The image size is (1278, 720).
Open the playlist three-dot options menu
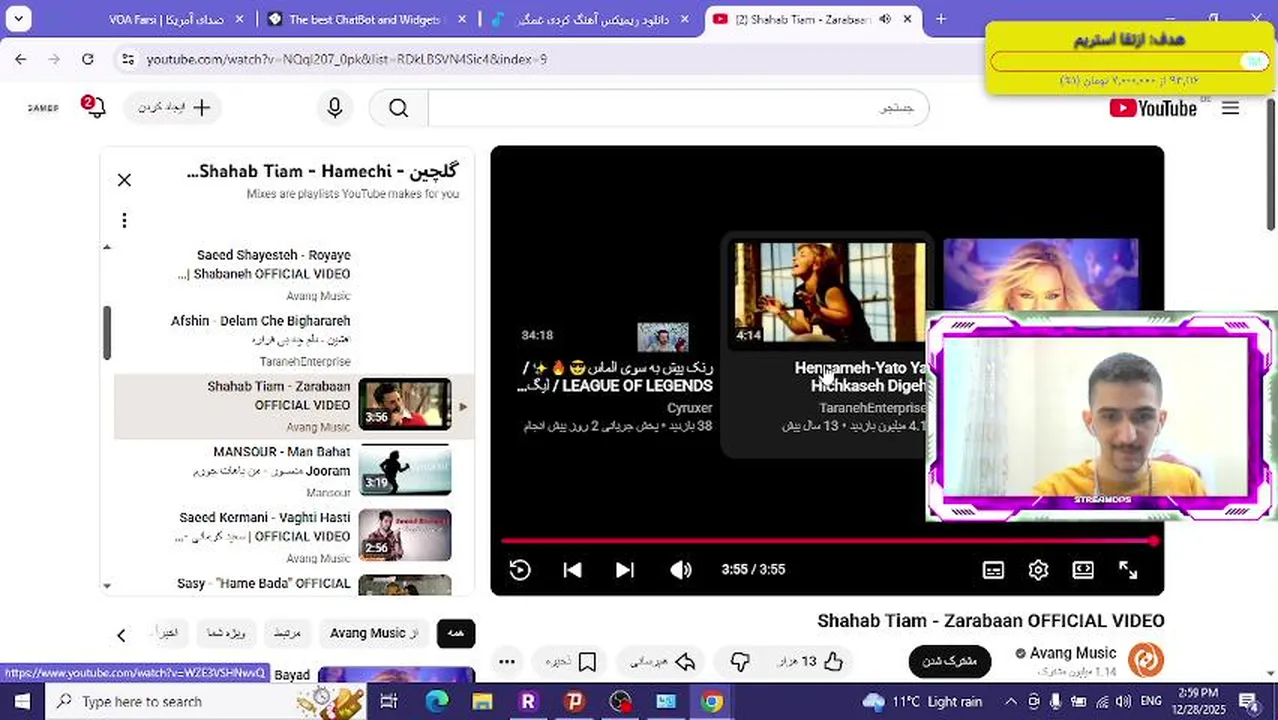pyautogui.click(x=124, y=220)
